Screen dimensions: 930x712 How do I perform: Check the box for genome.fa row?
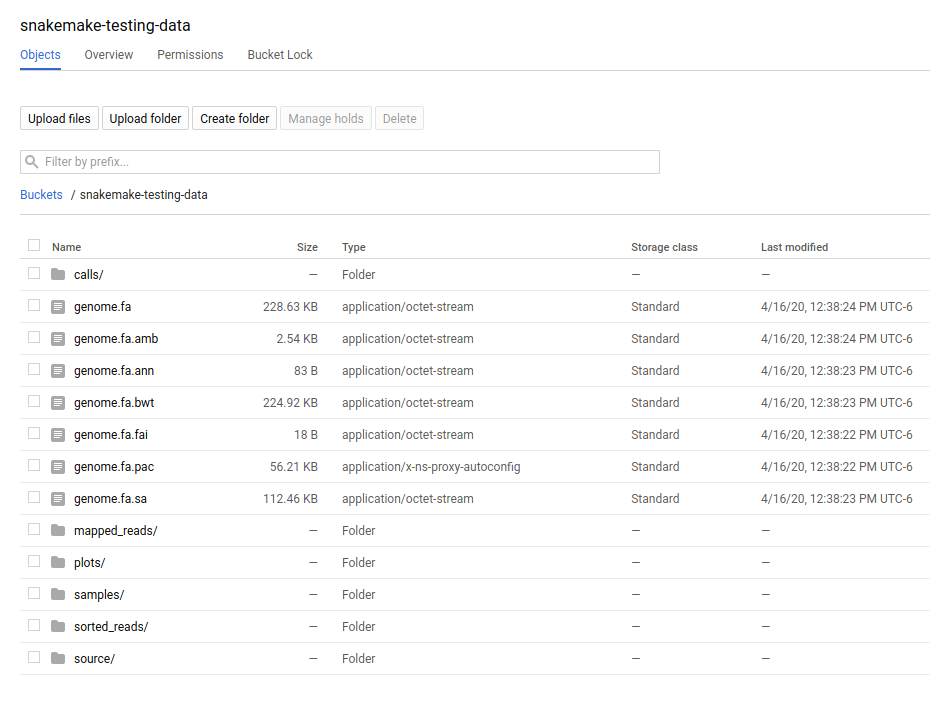point(34,306)
